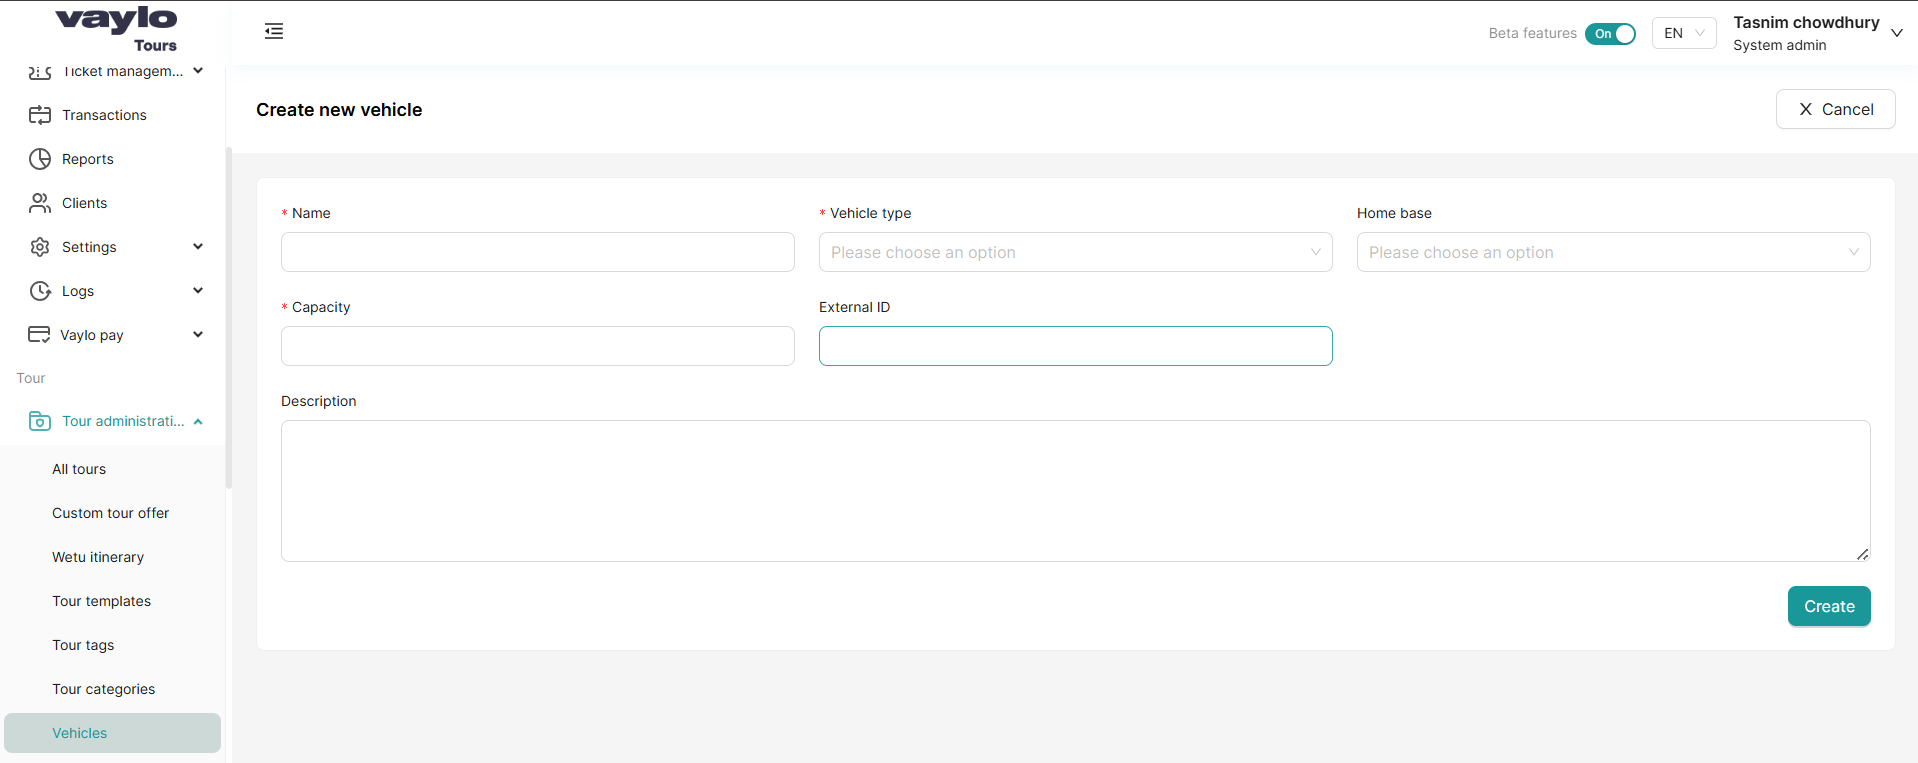
Task: Open the Vehicle type dropdown
Action: click(1075, 252)
